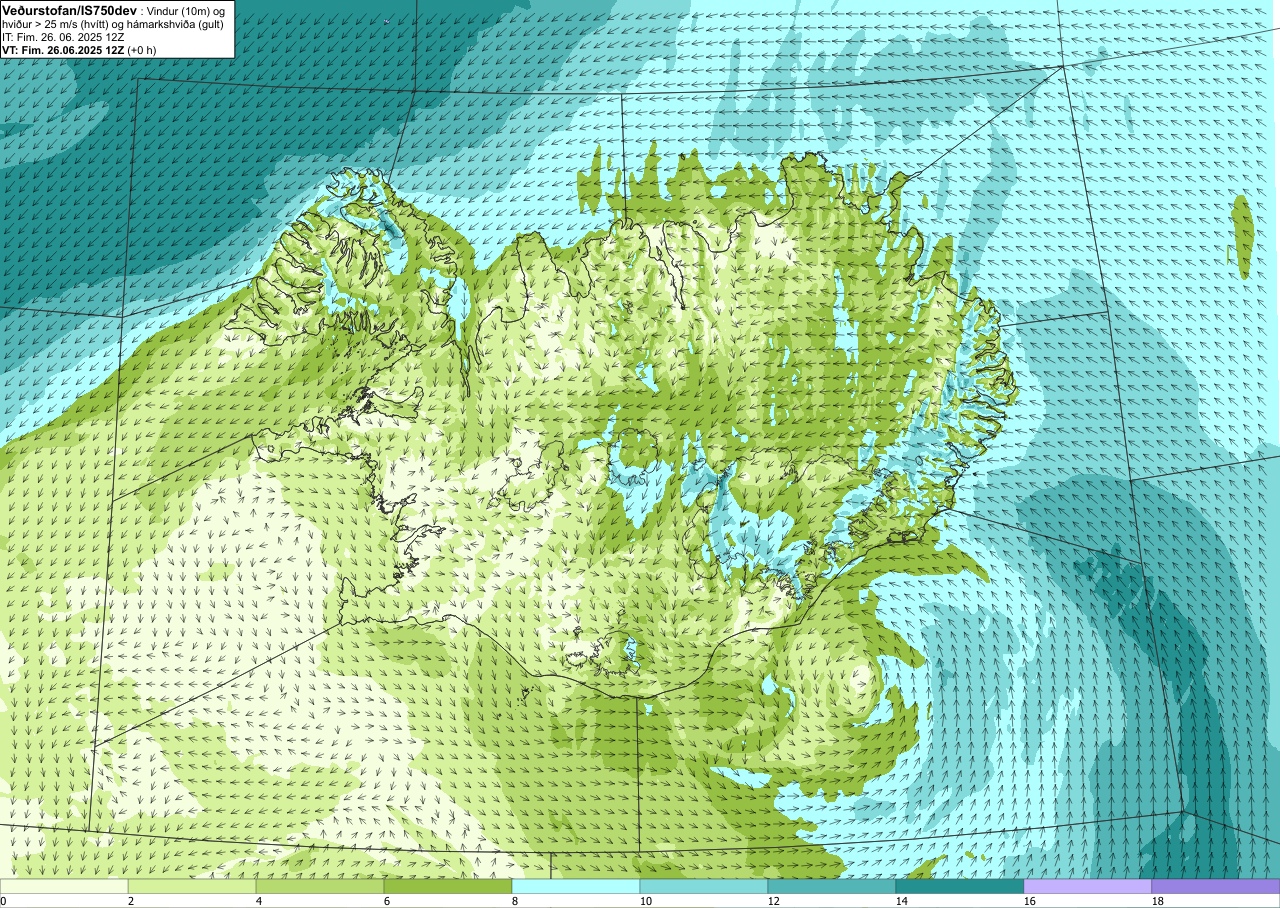The width and height of the screenshot is (1280, 908).
Task: Click the 'VT: Fim. 26.06.2025 12Z (+0 h)' line
Action: click(79, 50)
